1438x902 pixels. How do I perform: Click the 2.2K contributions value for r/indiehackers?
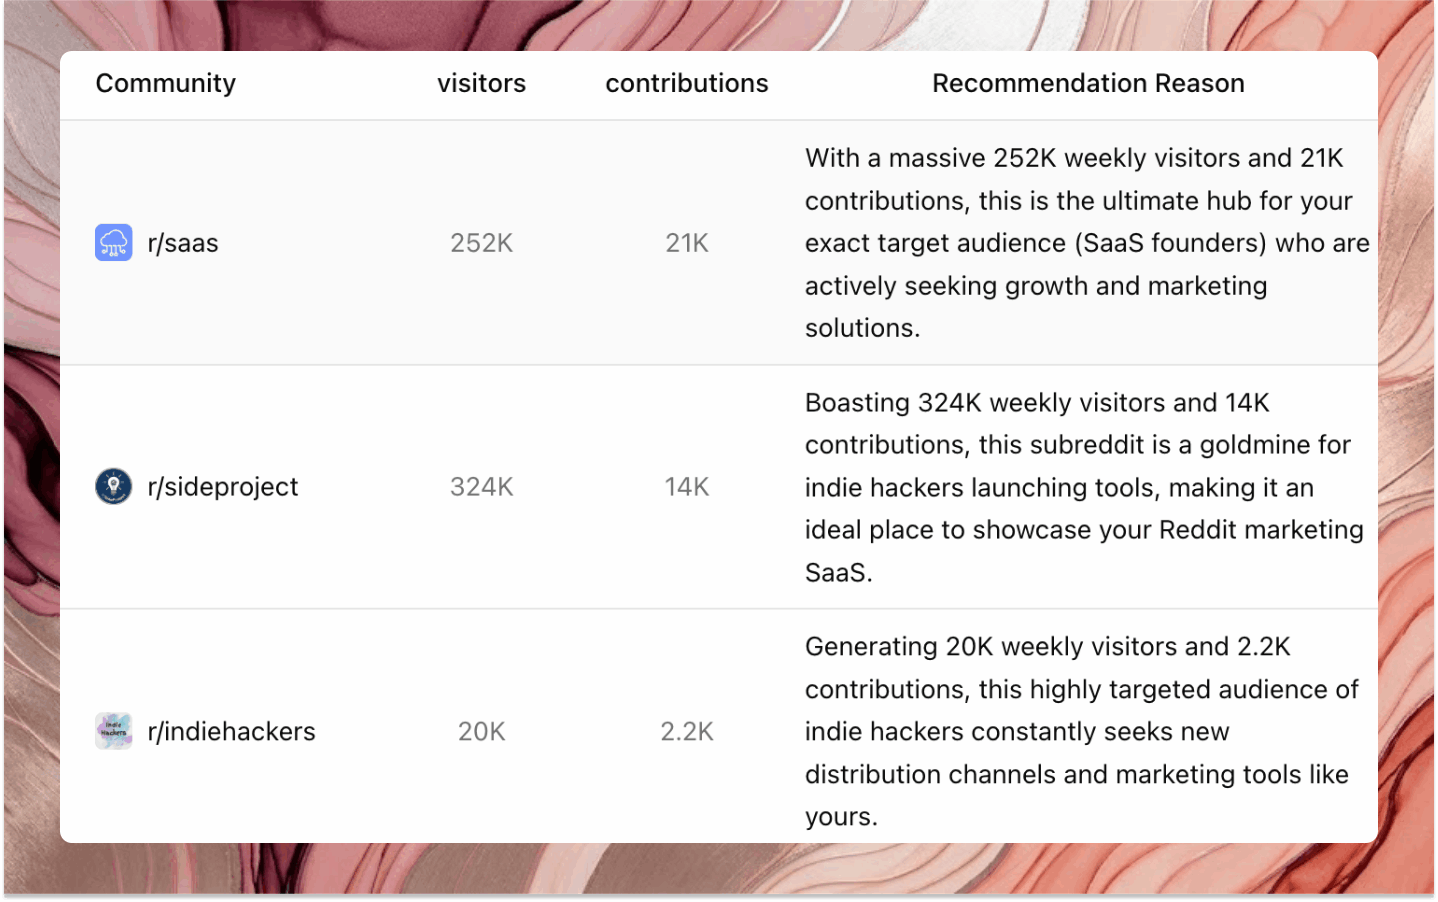[686, 731]
